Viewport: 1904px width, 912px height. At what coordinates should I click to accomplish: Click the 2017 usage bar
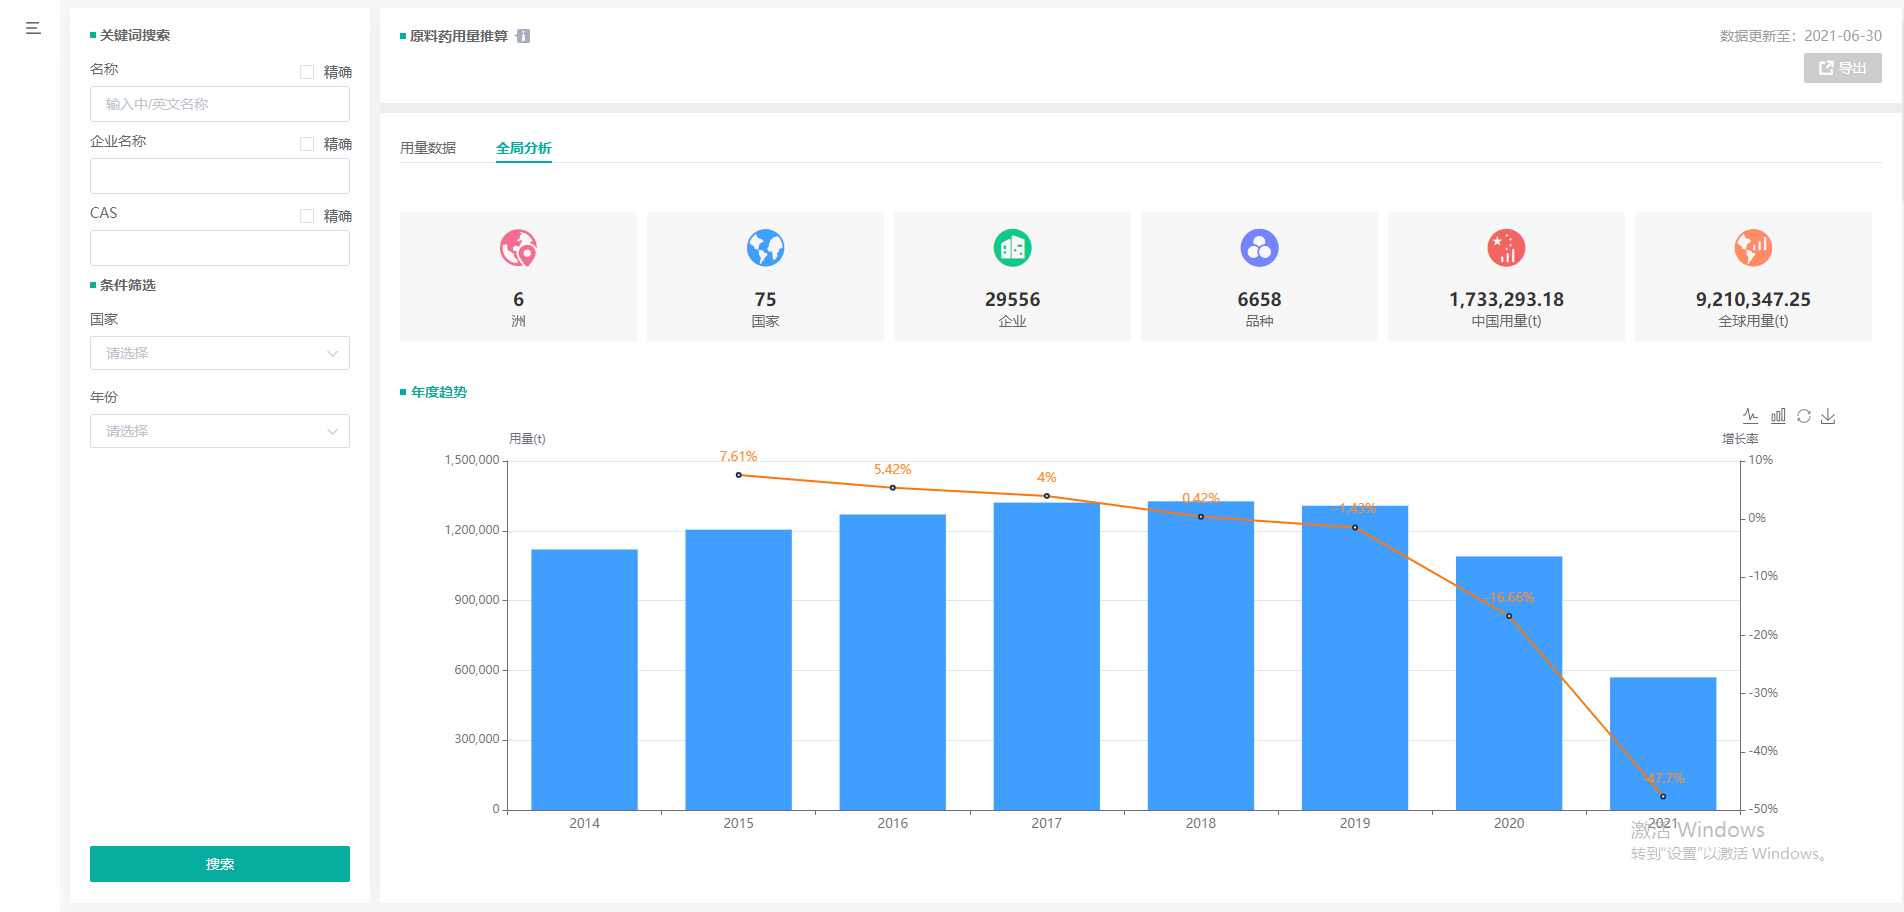click(1046, 656)
